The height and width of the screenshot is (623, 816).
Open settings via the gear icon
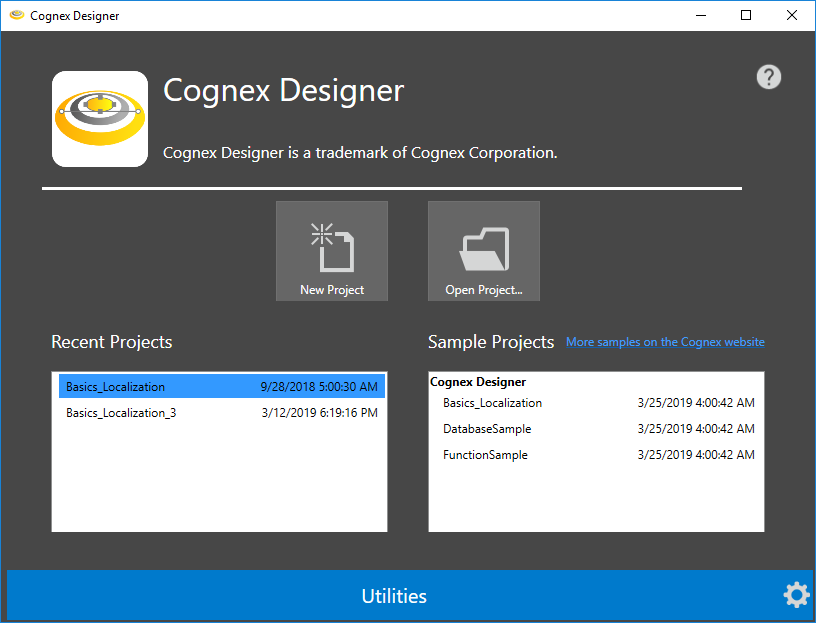tap(796, 595)
